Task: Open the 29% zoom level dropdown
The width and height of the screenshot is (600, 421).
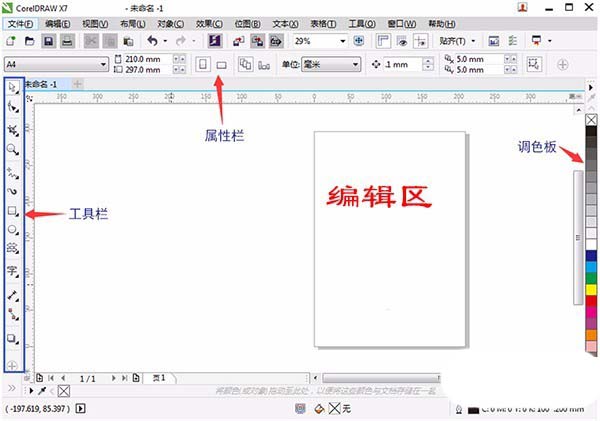Action: pos(343,41)
